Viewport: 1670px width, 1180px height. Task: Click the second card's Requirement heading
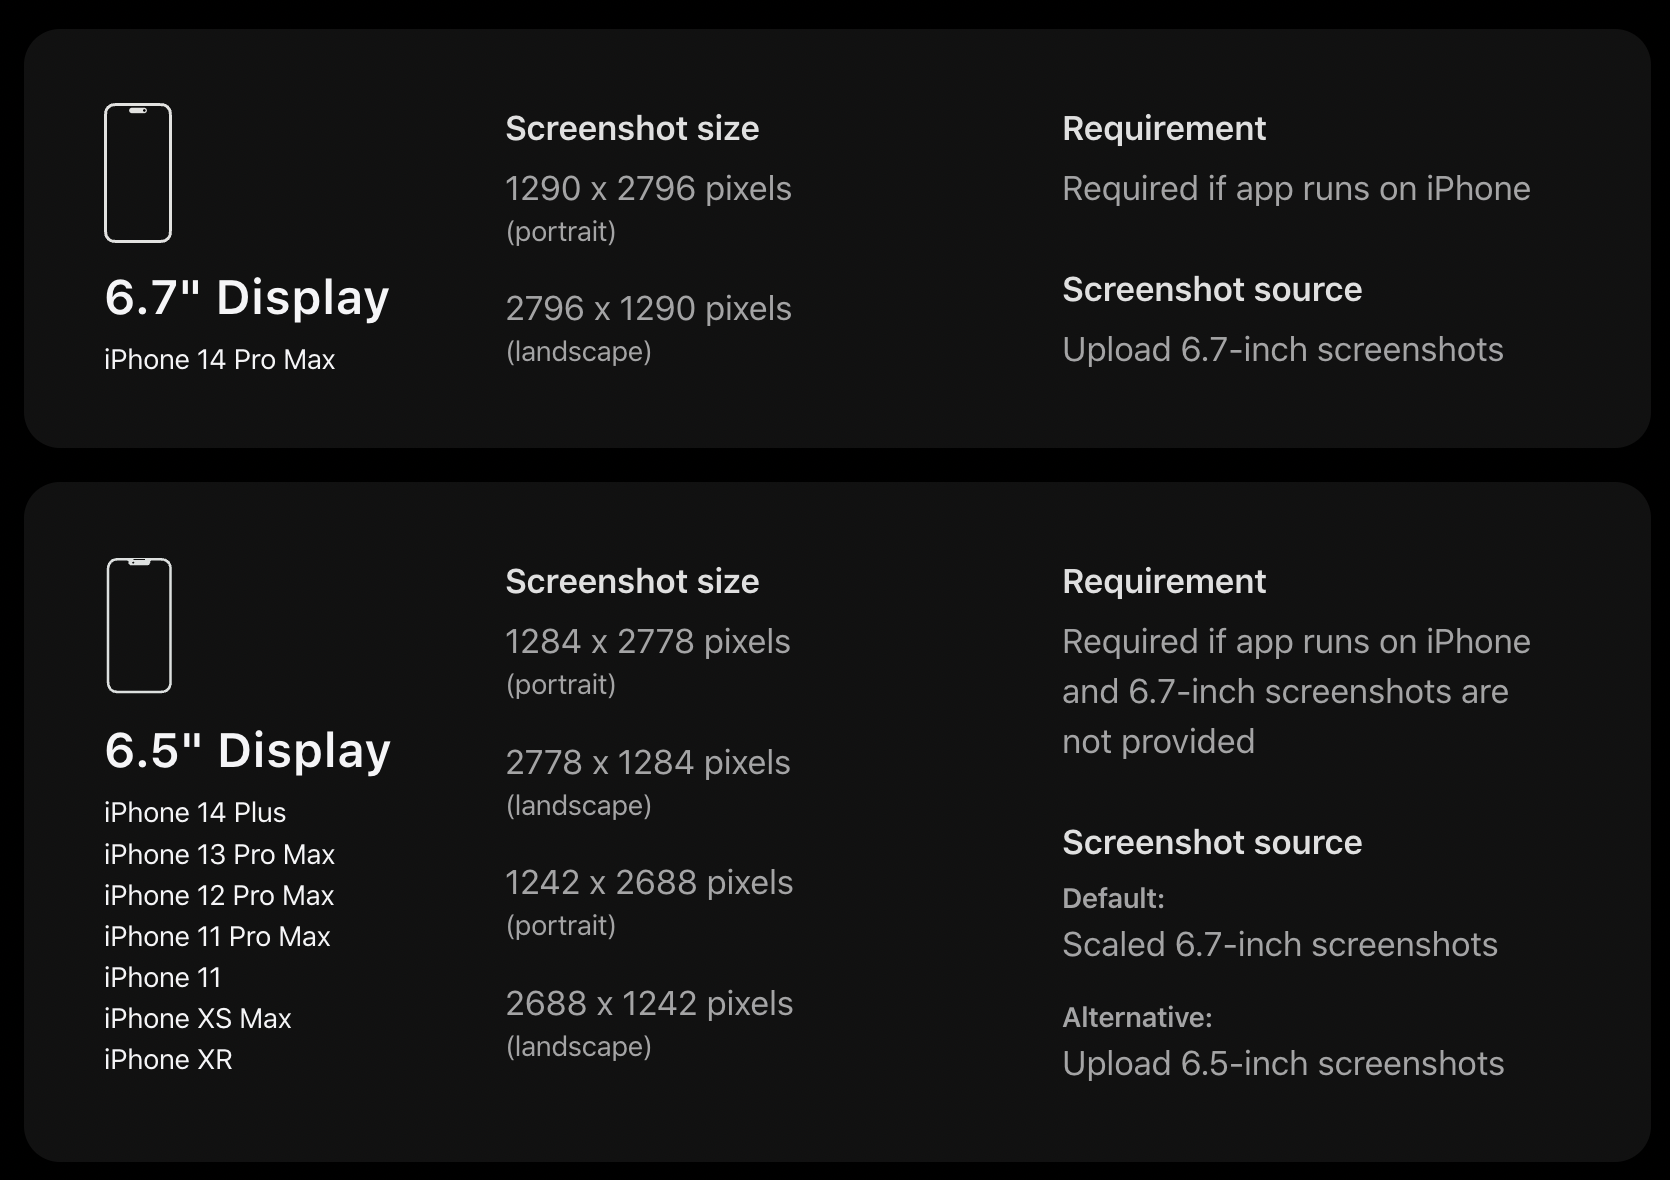tap(1164, 582)
